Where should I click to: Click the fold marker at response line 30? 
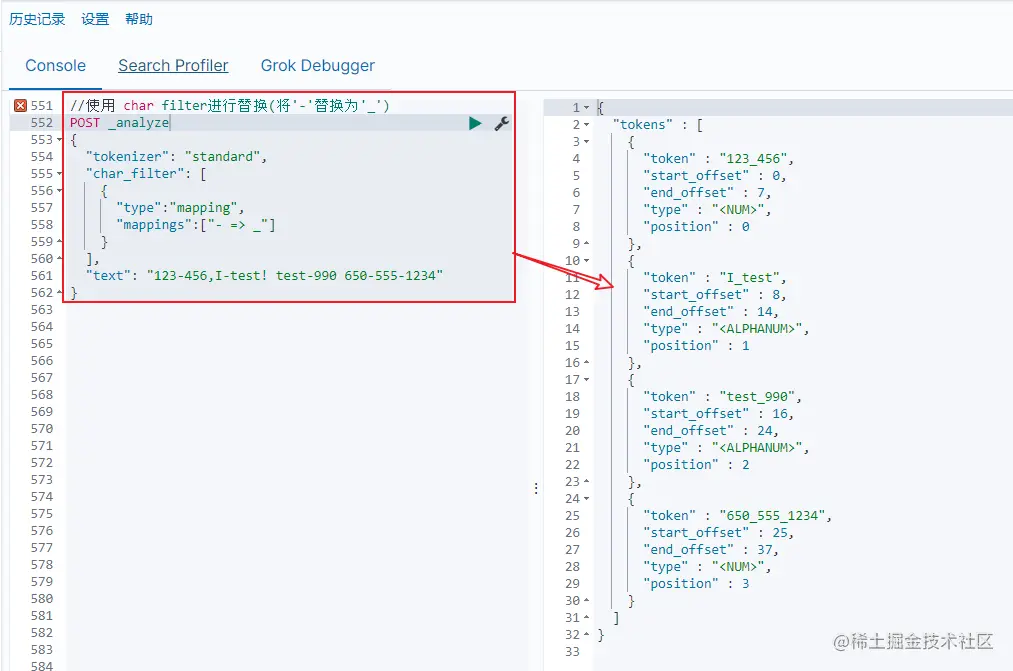click(587, 601)
